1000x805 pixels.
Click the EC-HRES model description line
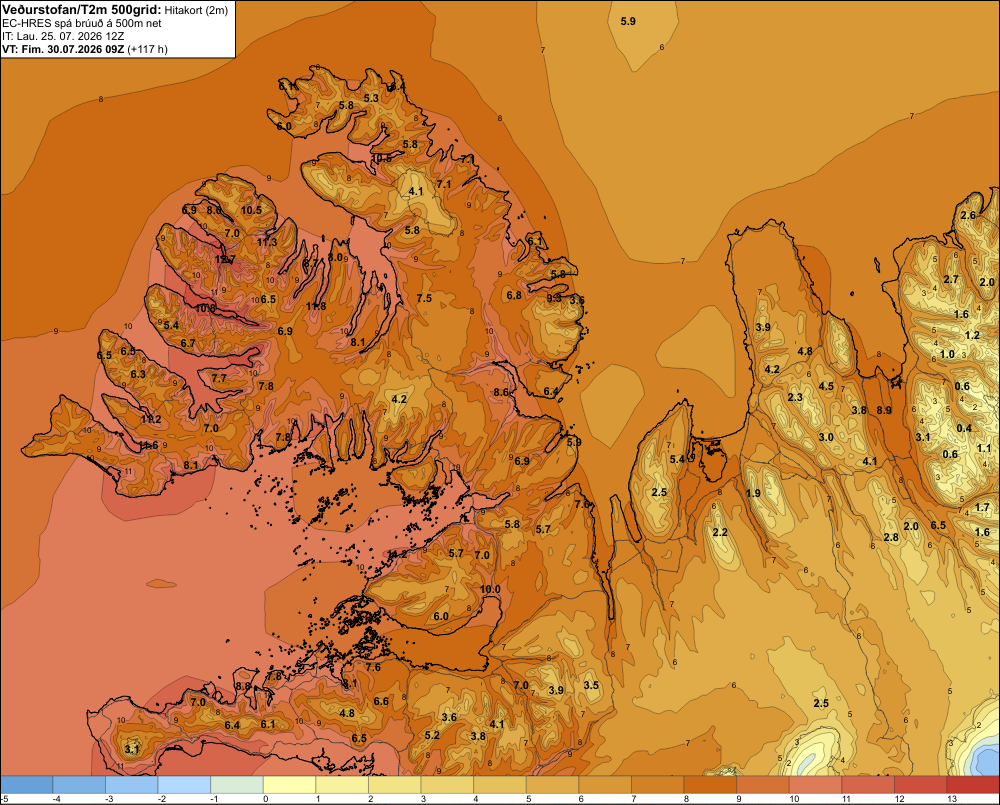82,23
